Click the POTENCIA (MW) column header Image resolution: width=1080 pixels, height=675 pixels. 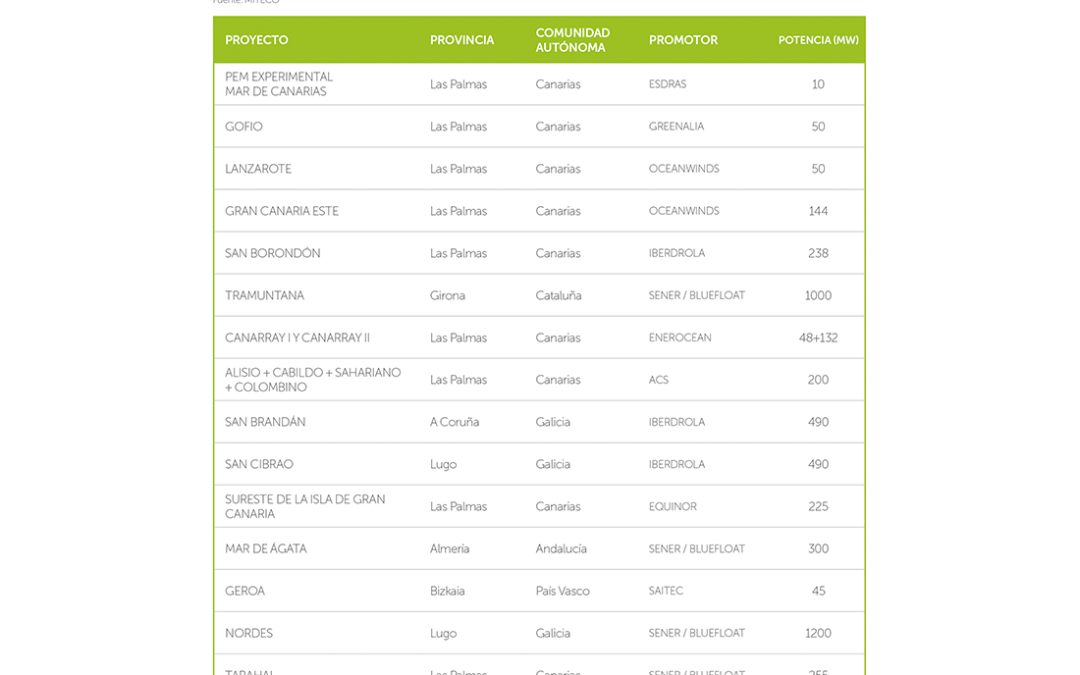point(818,40)
